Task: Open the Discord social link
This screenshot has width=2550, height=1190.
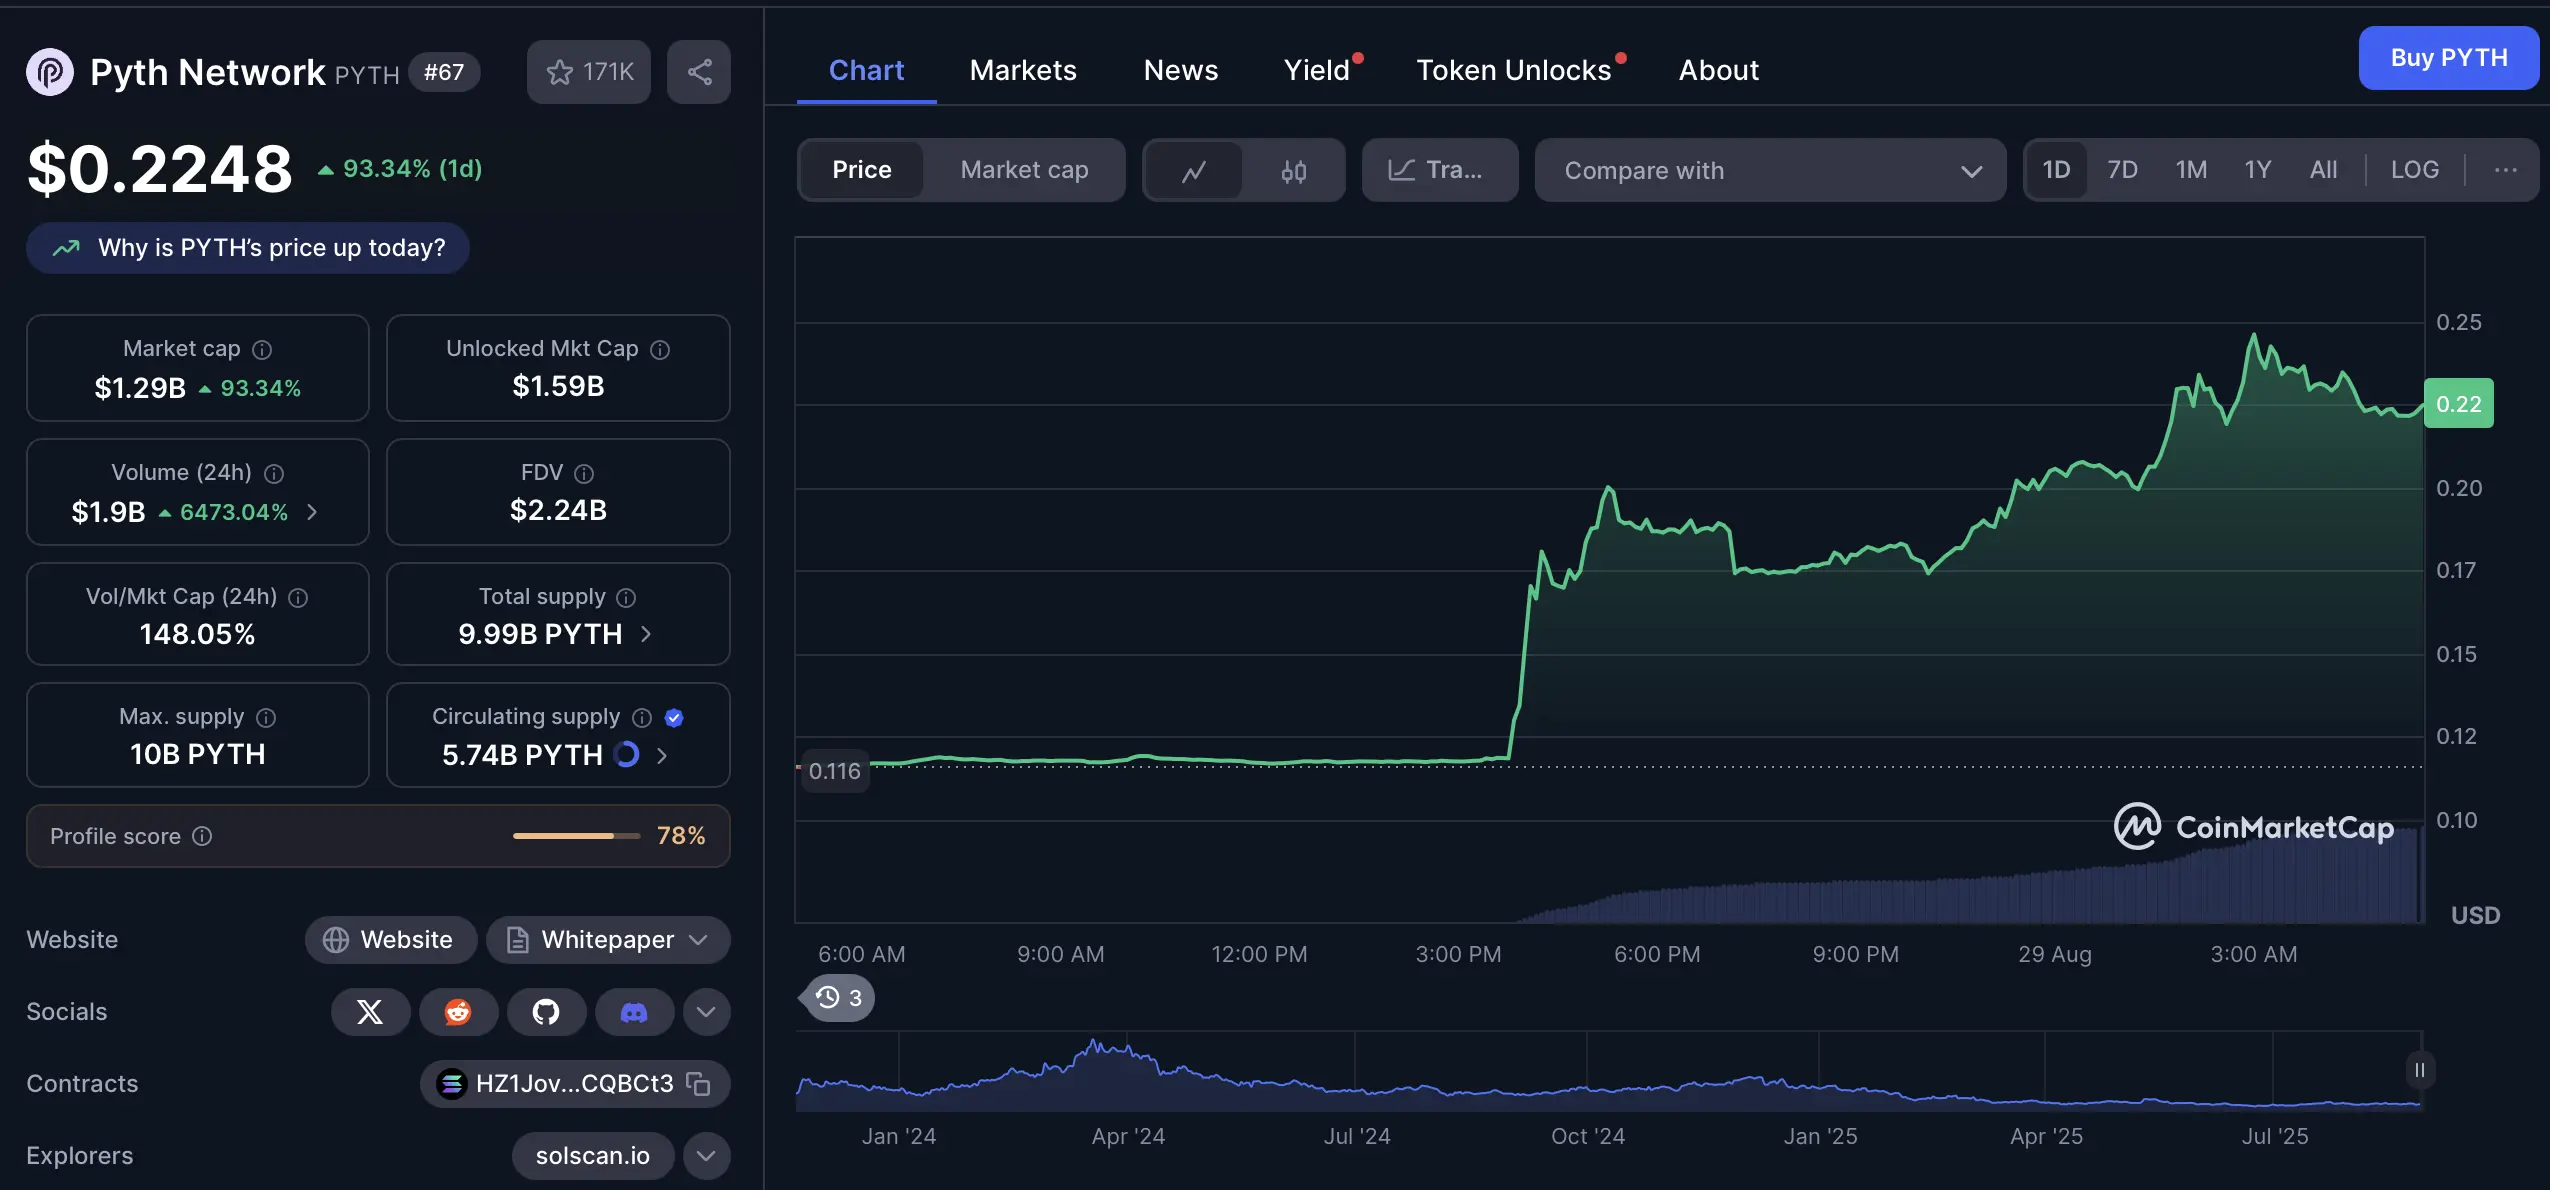Action: coord(633,1012)
